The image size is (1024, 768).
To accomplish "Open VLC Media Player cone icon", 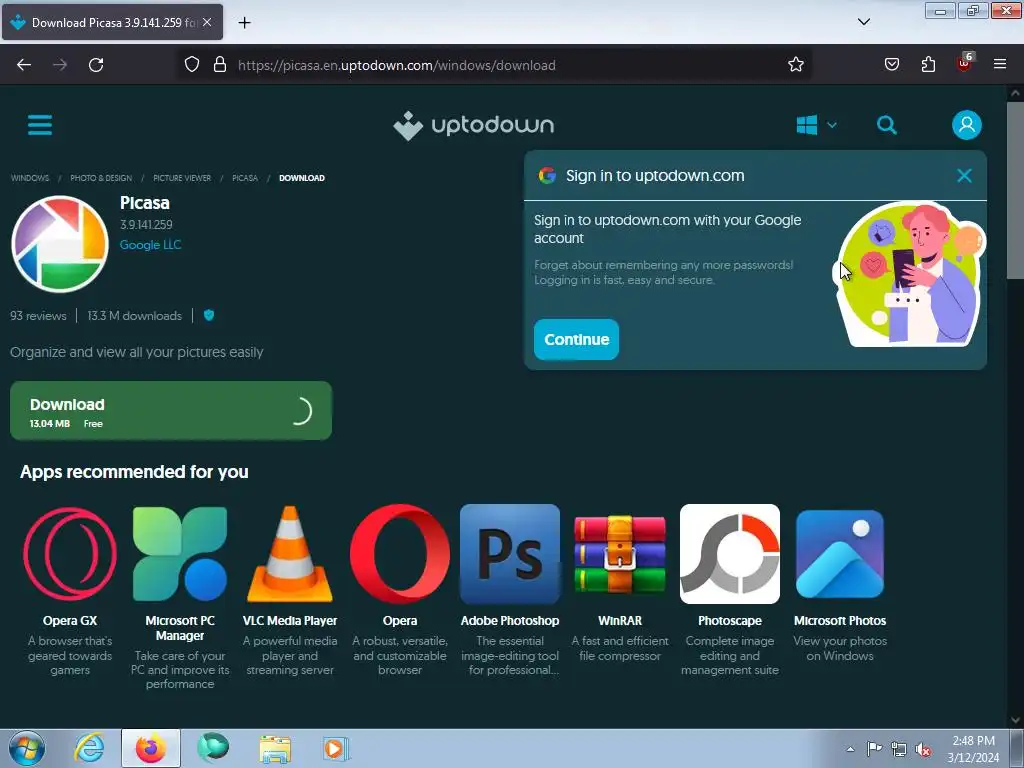I will point(290,554).
